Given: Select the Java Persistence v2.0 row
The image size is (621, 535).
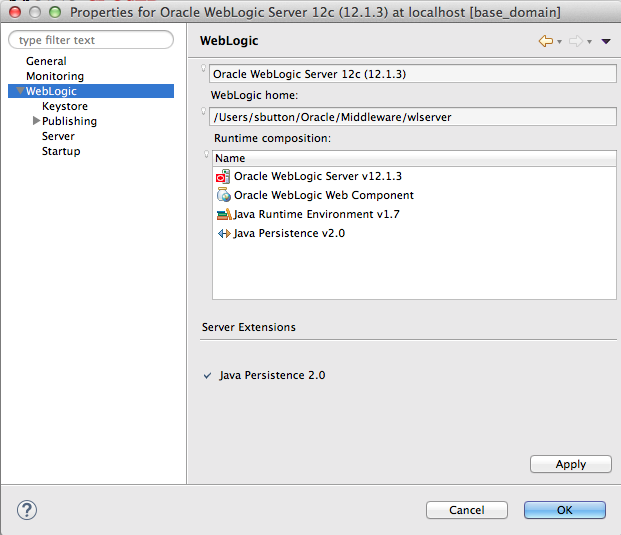Looking at the screenshot, I should point(414,233).
